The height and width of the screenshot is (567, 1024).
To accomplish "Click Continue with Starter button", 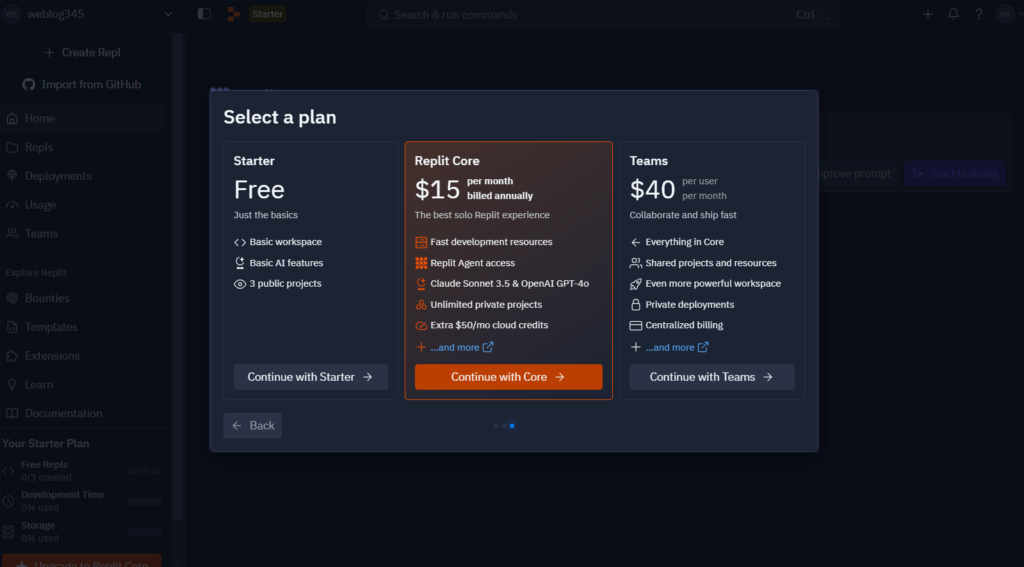I will pyautogui.click(x=310, y=377).
